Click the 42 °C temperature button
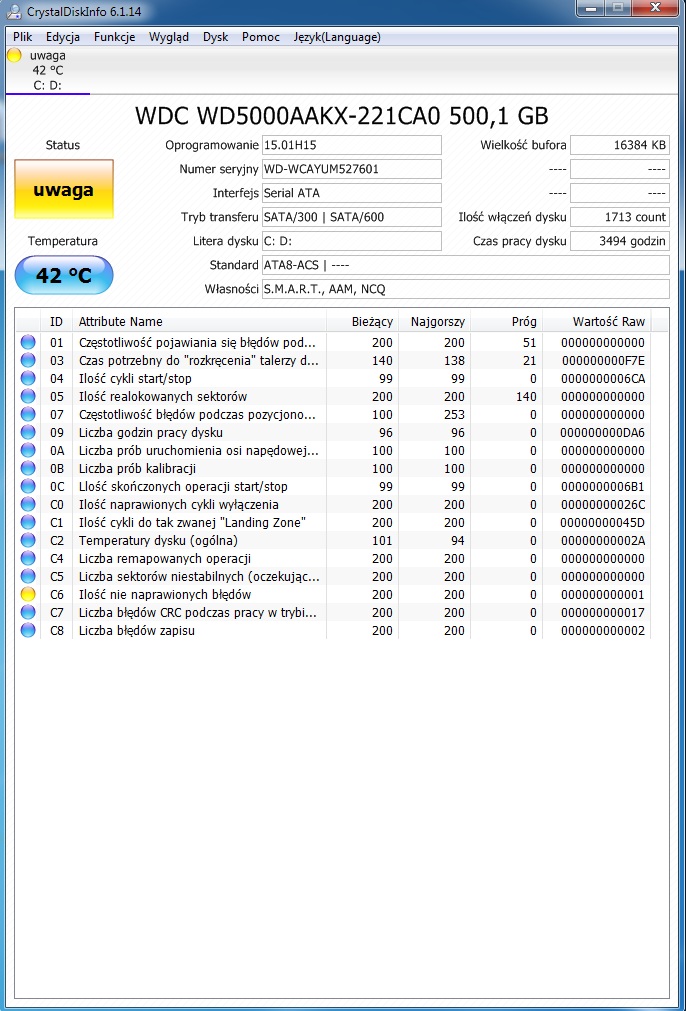The image size is (686, 1011). click(x=64, y=275)
